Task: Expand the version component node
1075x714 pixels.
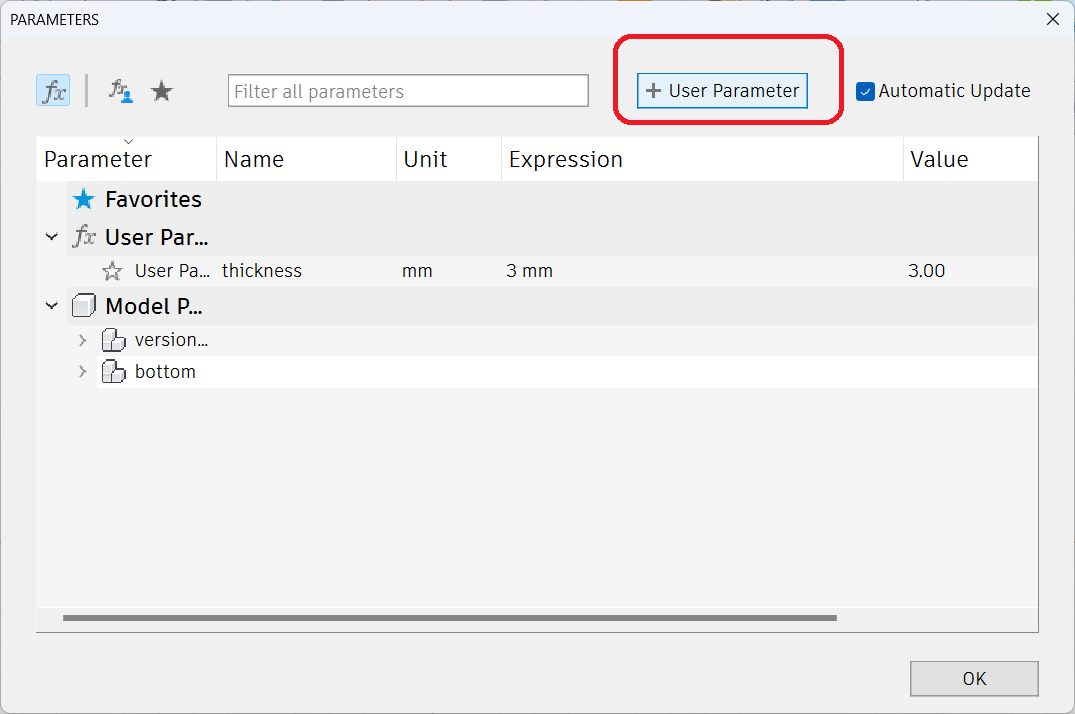Action: click(83, 340)
